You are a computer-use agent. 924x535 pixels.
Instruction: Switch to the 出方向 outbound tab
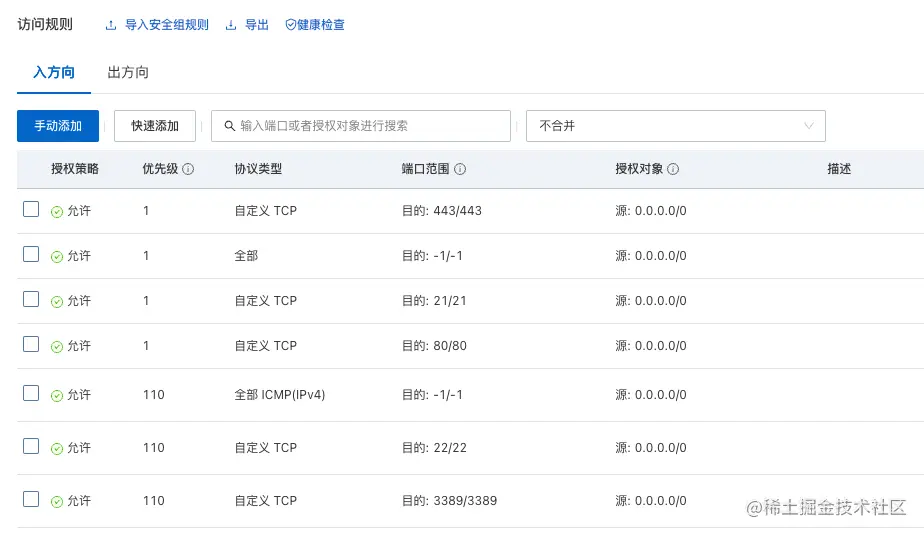(128, 72)
